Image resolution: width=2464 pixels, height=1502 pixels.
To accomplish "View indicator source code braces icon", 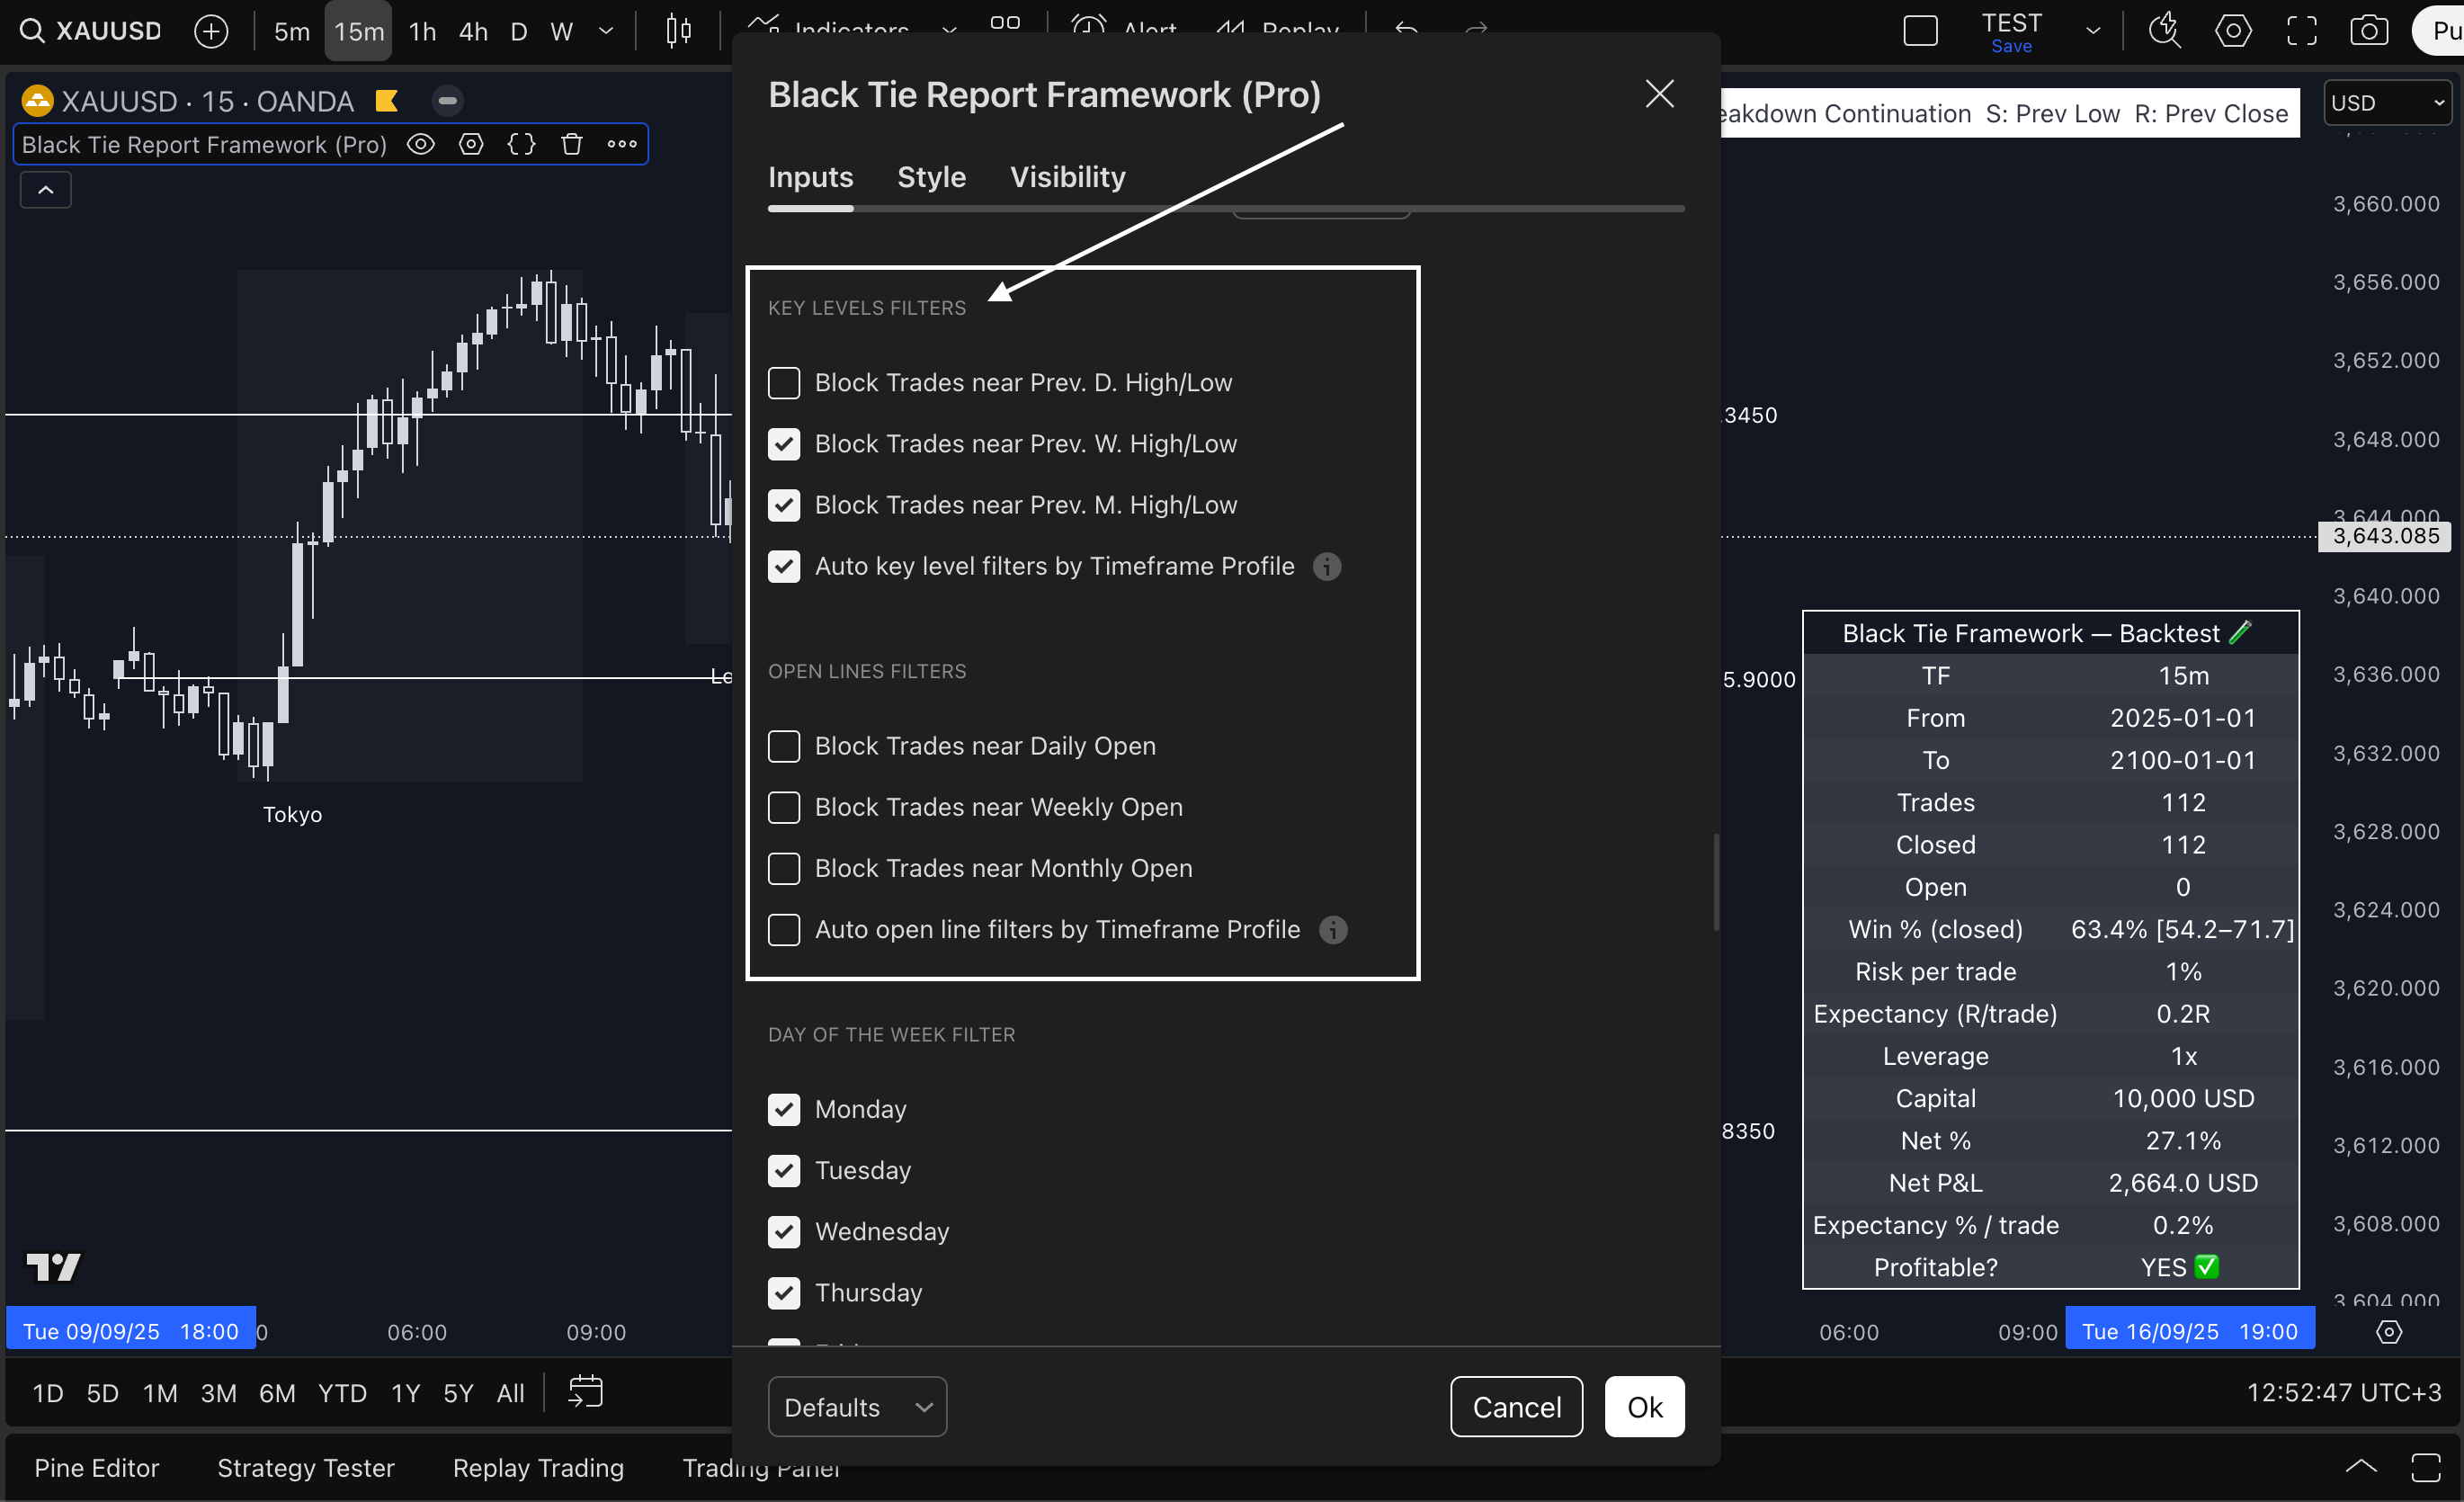I will (521, 145).
